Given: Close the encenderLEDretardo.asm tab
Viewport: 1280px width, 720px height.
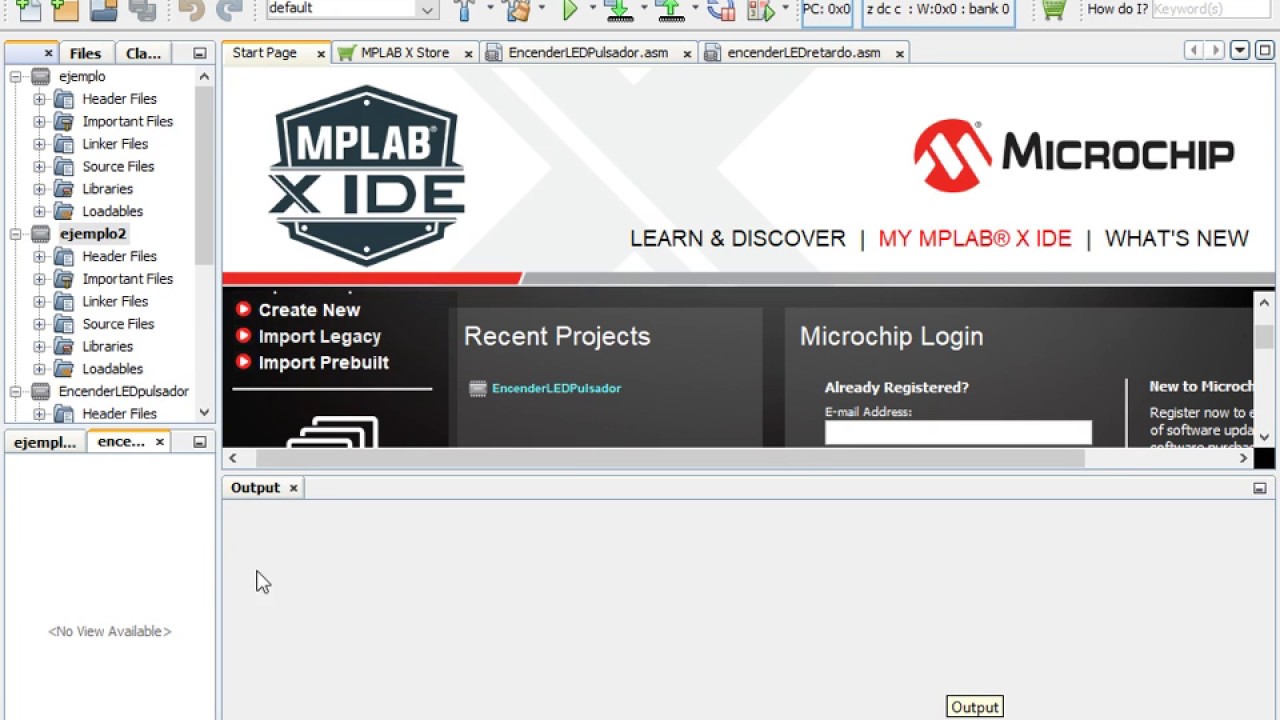Looking at the screenshot, I should pyautogui.click(x=899, y=54).
